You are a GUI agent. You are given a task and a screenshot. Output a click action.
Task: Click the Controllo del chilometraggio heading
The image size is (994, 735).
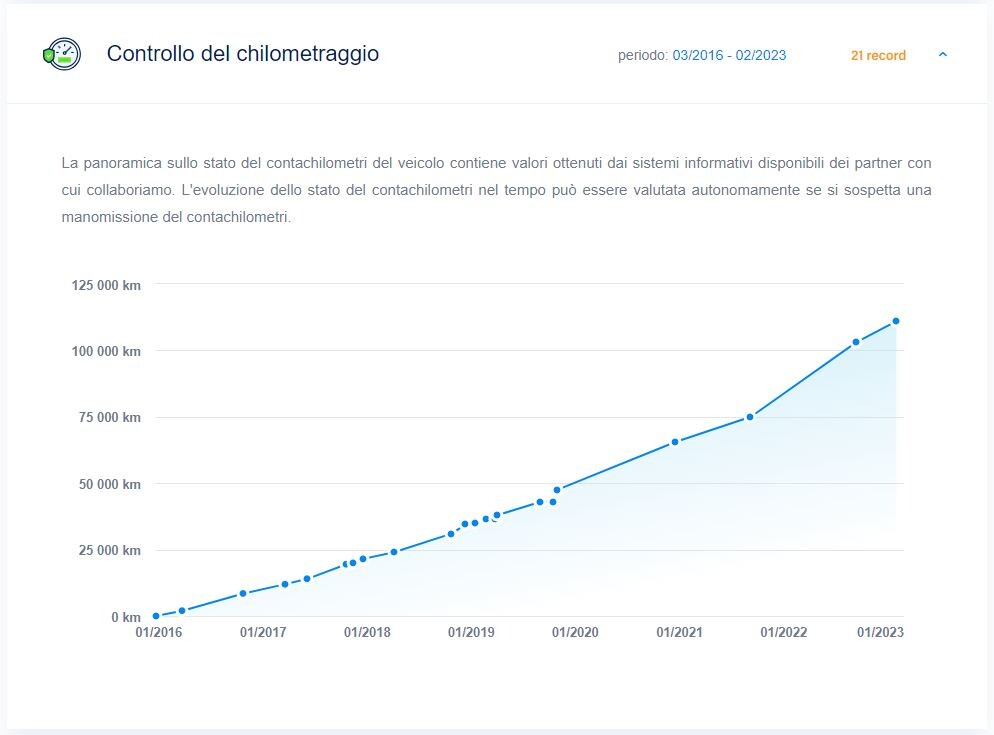[243, 53]
